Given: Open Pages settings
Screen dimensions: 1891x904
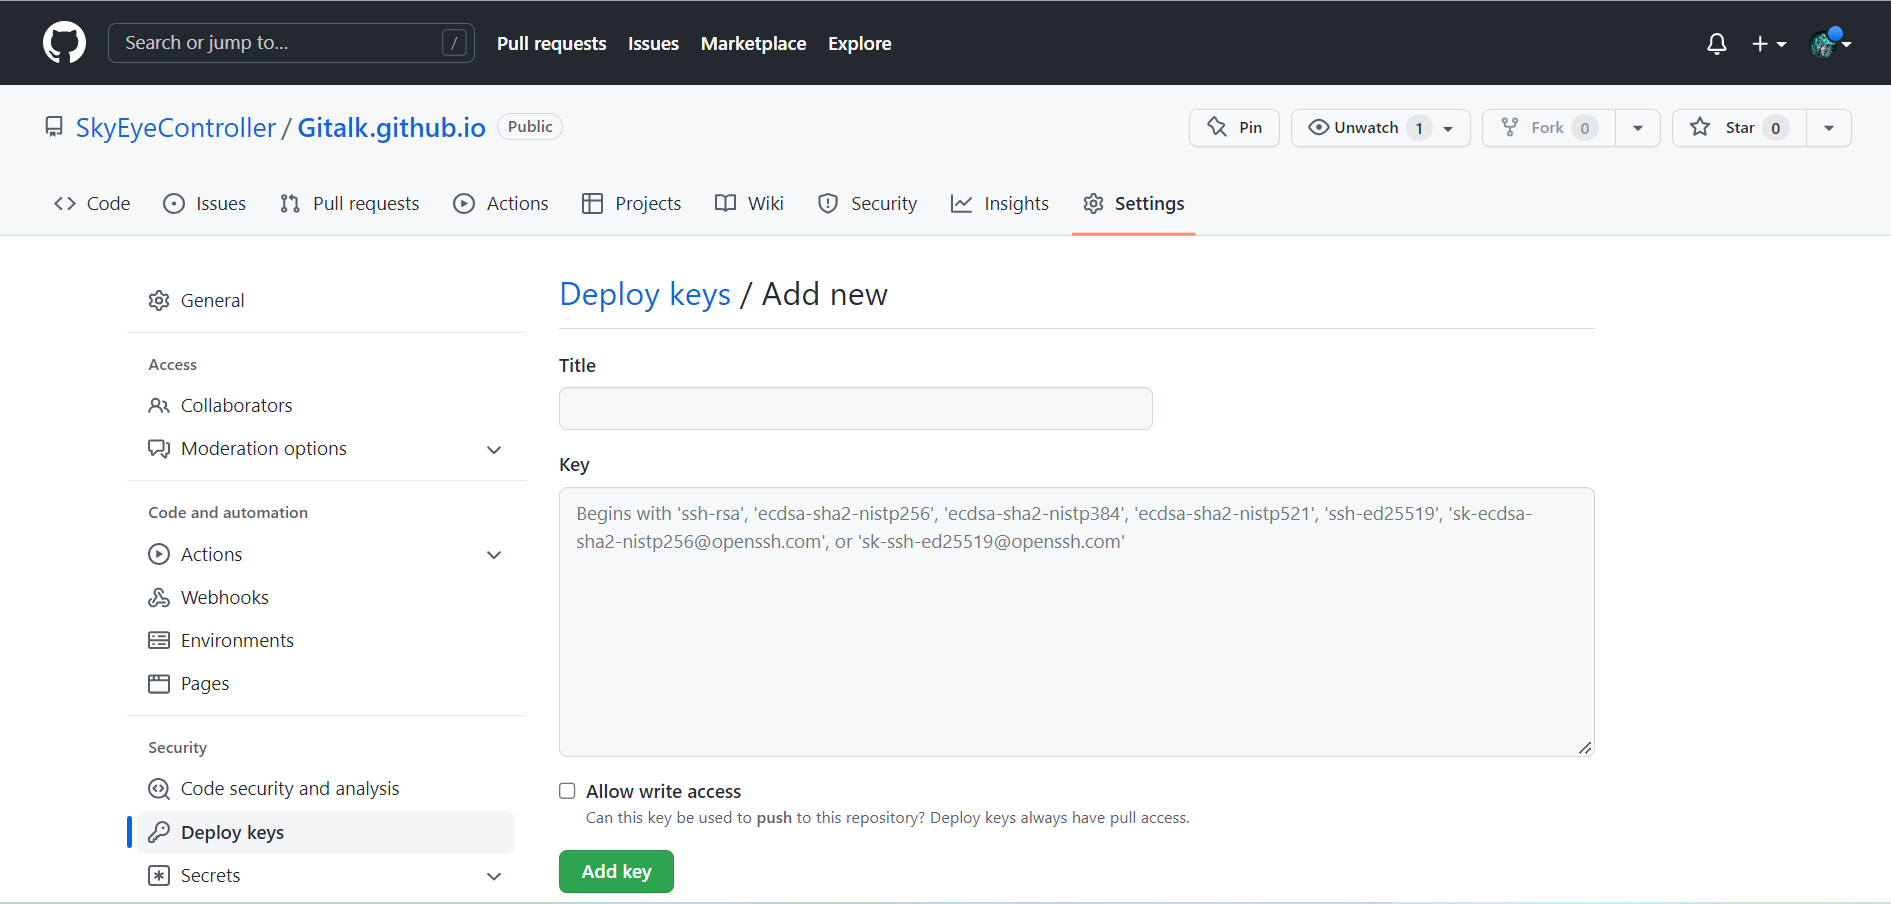Looking at the screenshot, I should (x=326, y=684).
